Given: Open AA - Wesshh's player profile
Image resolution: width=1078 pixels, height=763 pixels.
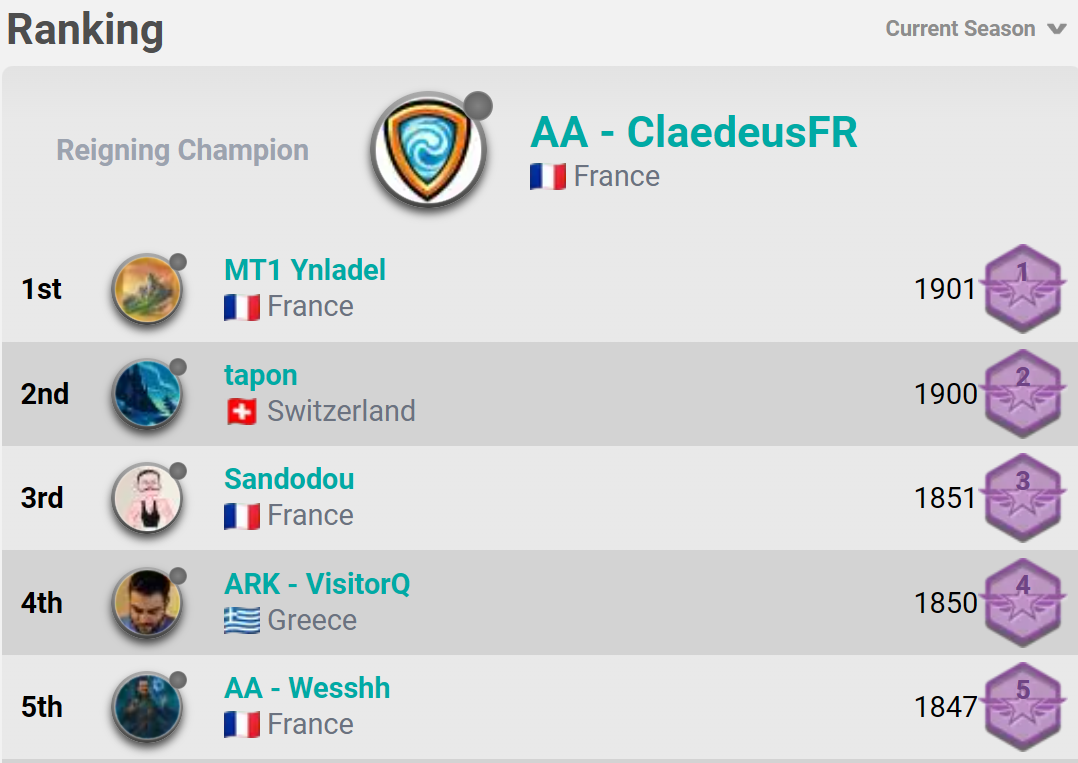Looking at the screenshot, I should click(307, 688).
